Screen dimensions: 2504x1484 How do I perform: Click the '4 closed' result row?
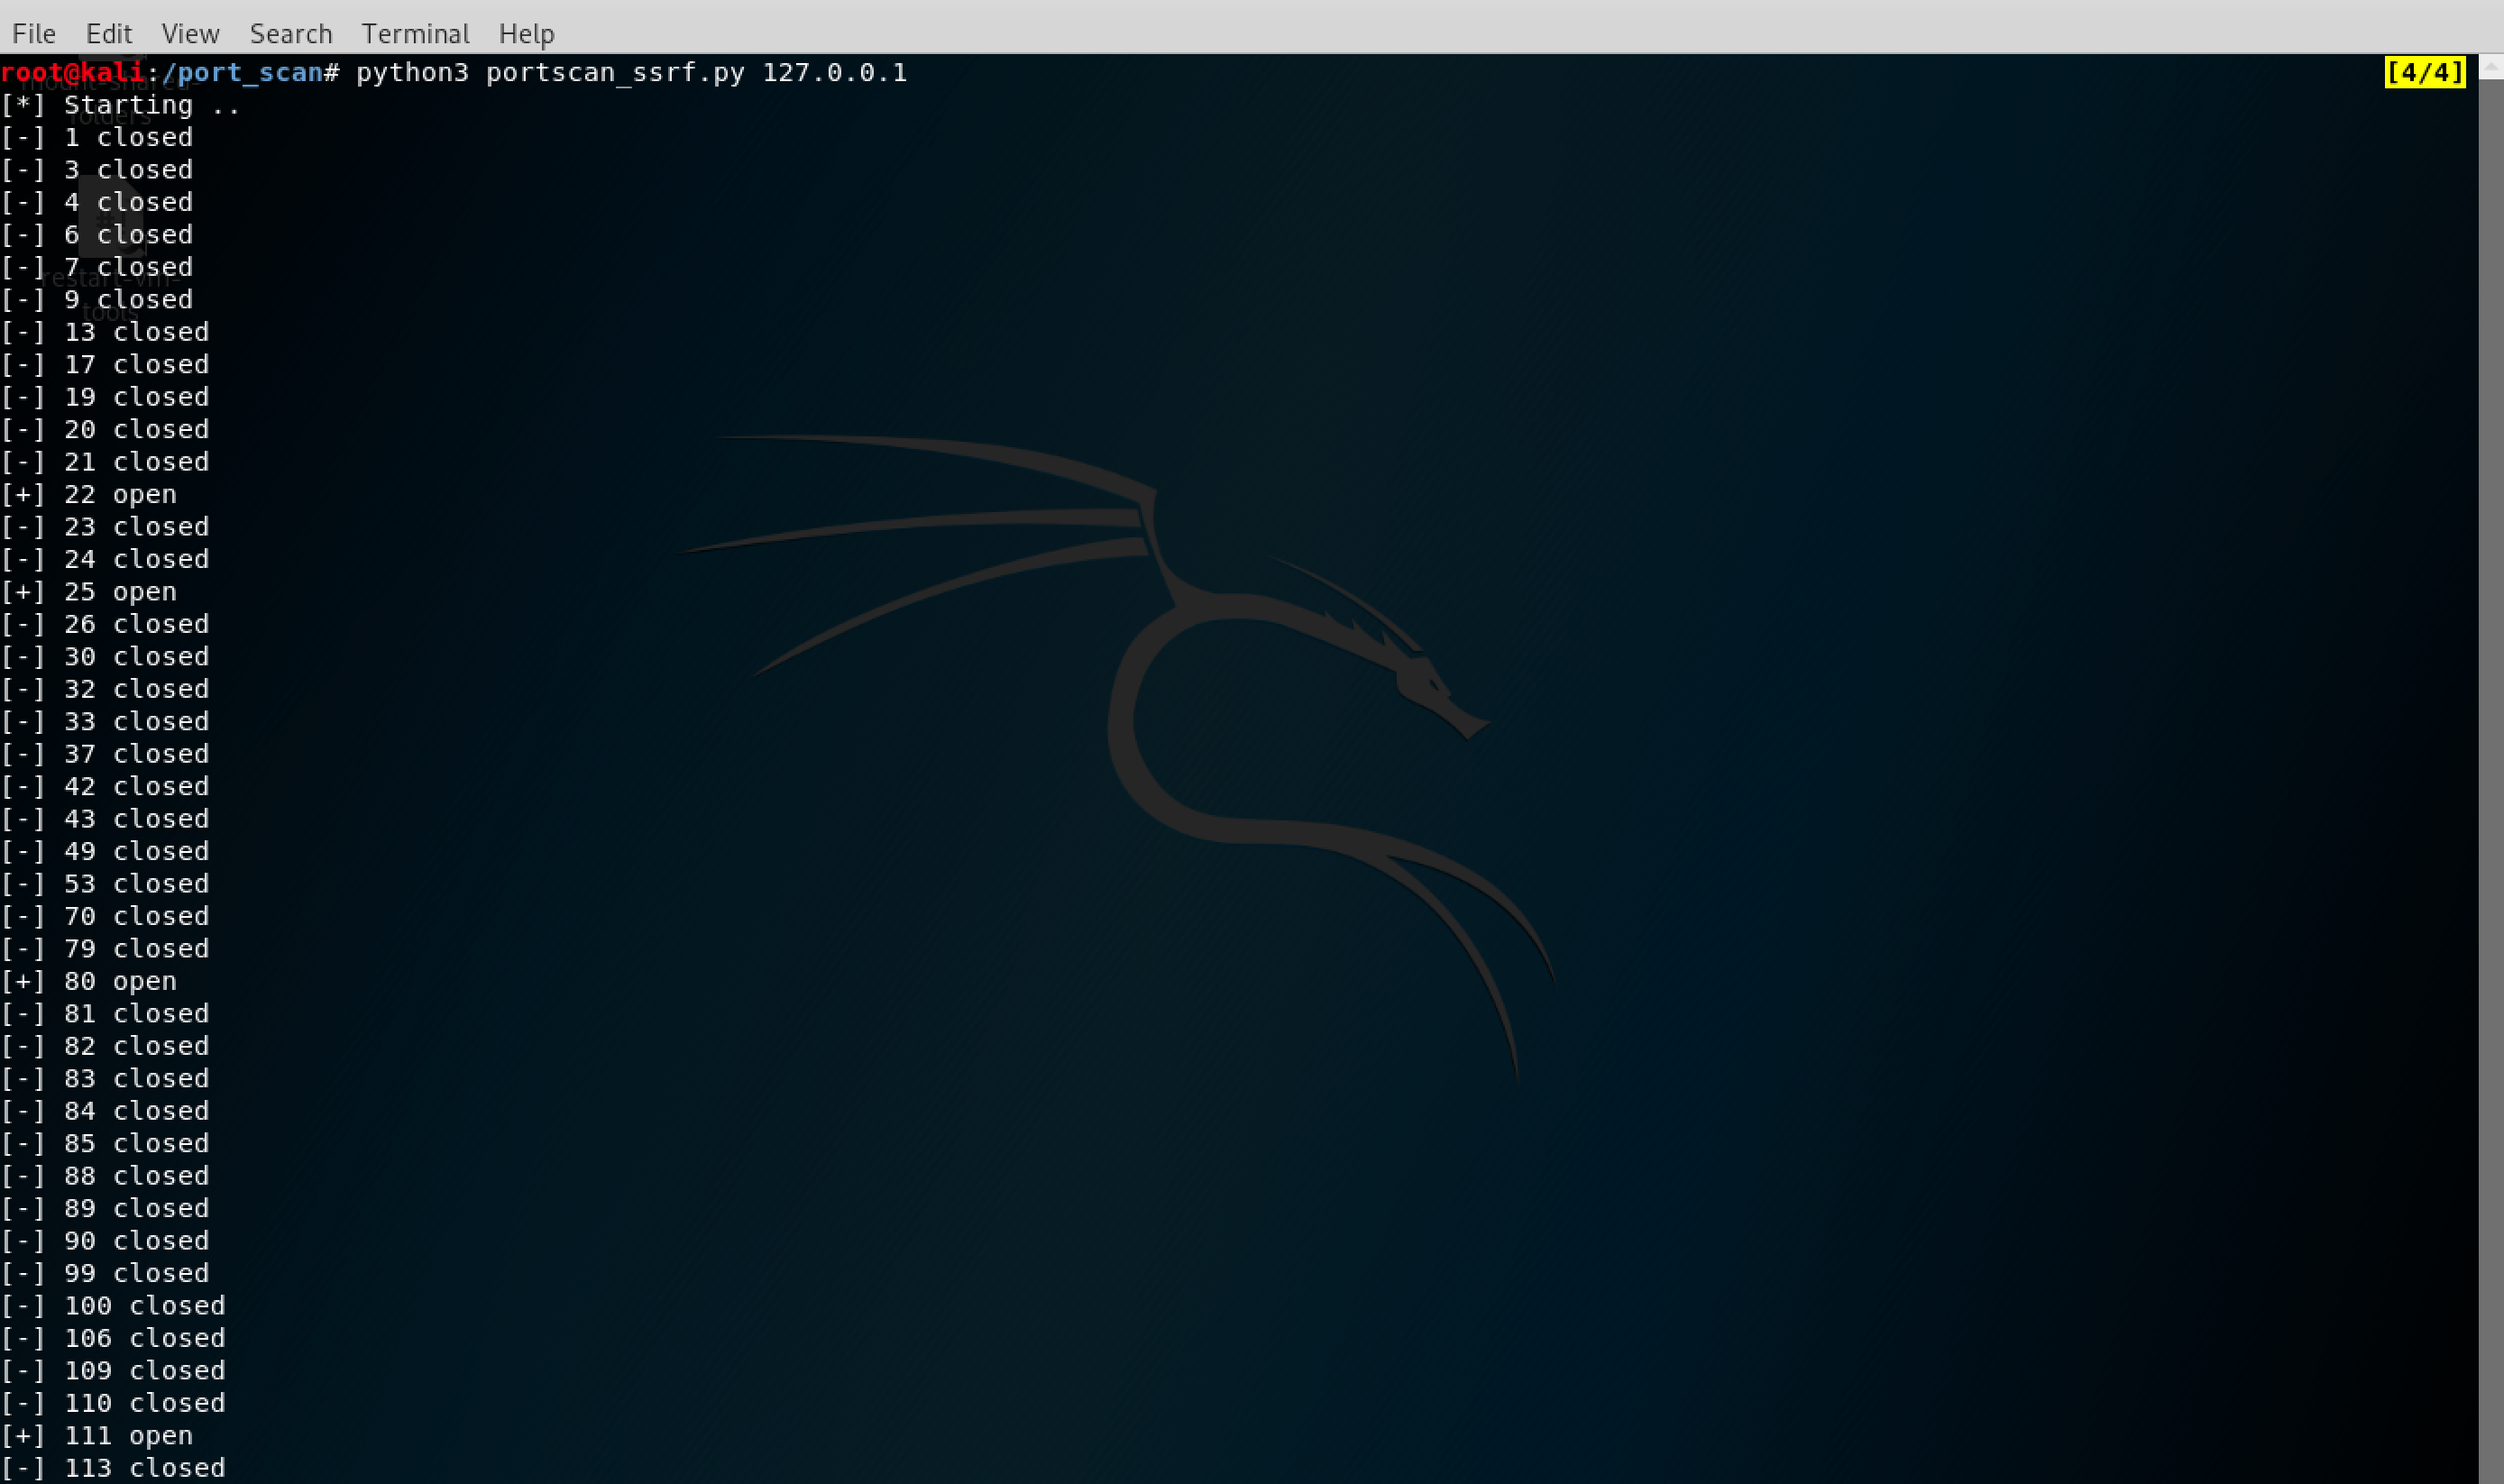[97, 203]
